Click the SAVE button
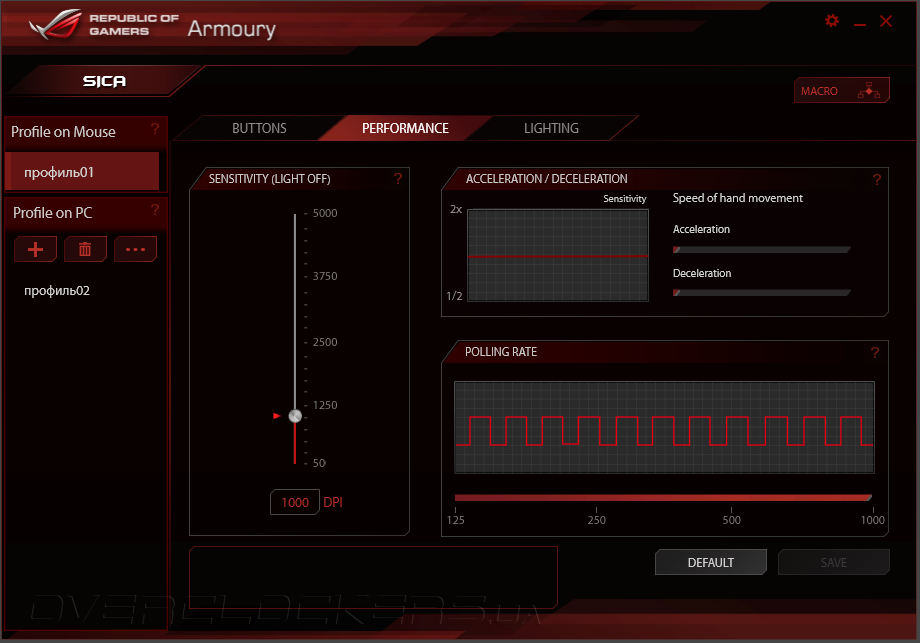 834,562
